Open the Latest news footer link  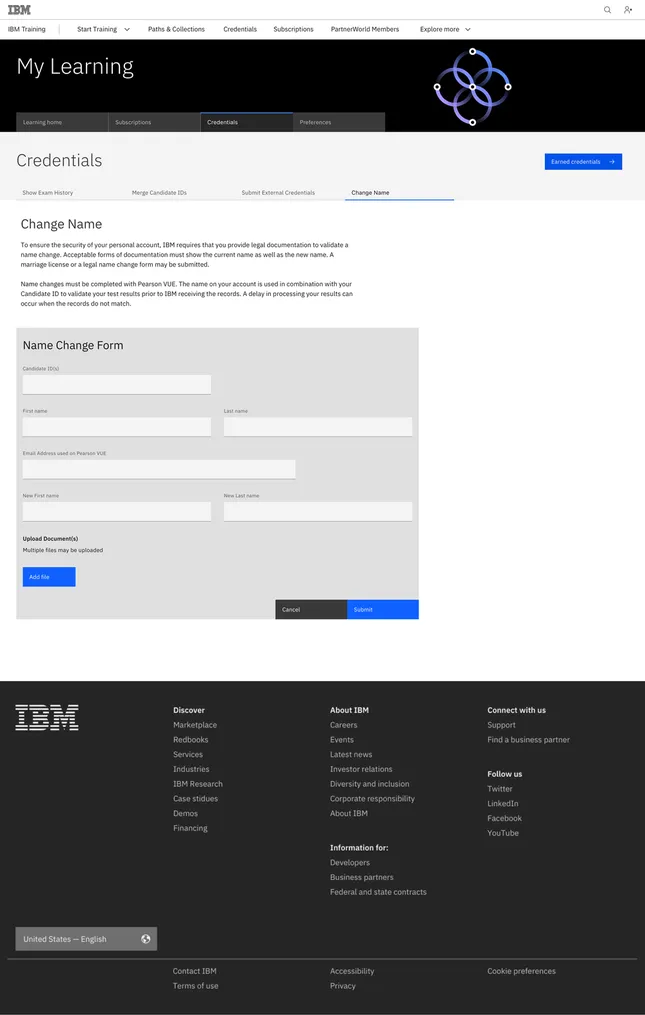pos(351,755)
